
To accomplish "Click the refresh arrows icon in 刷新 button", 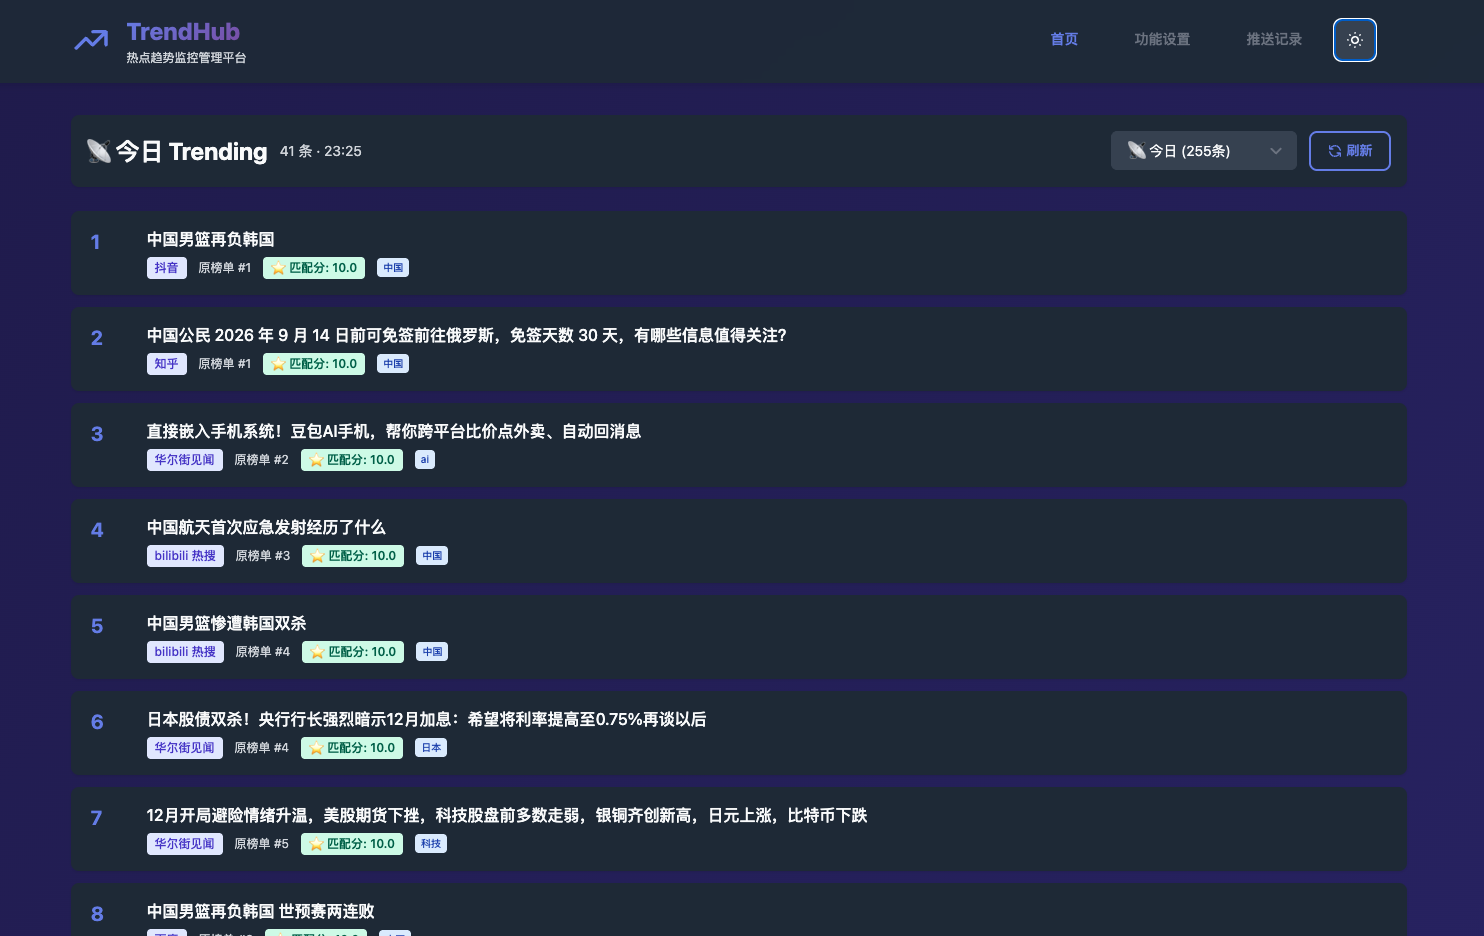I will point(1335,151).
